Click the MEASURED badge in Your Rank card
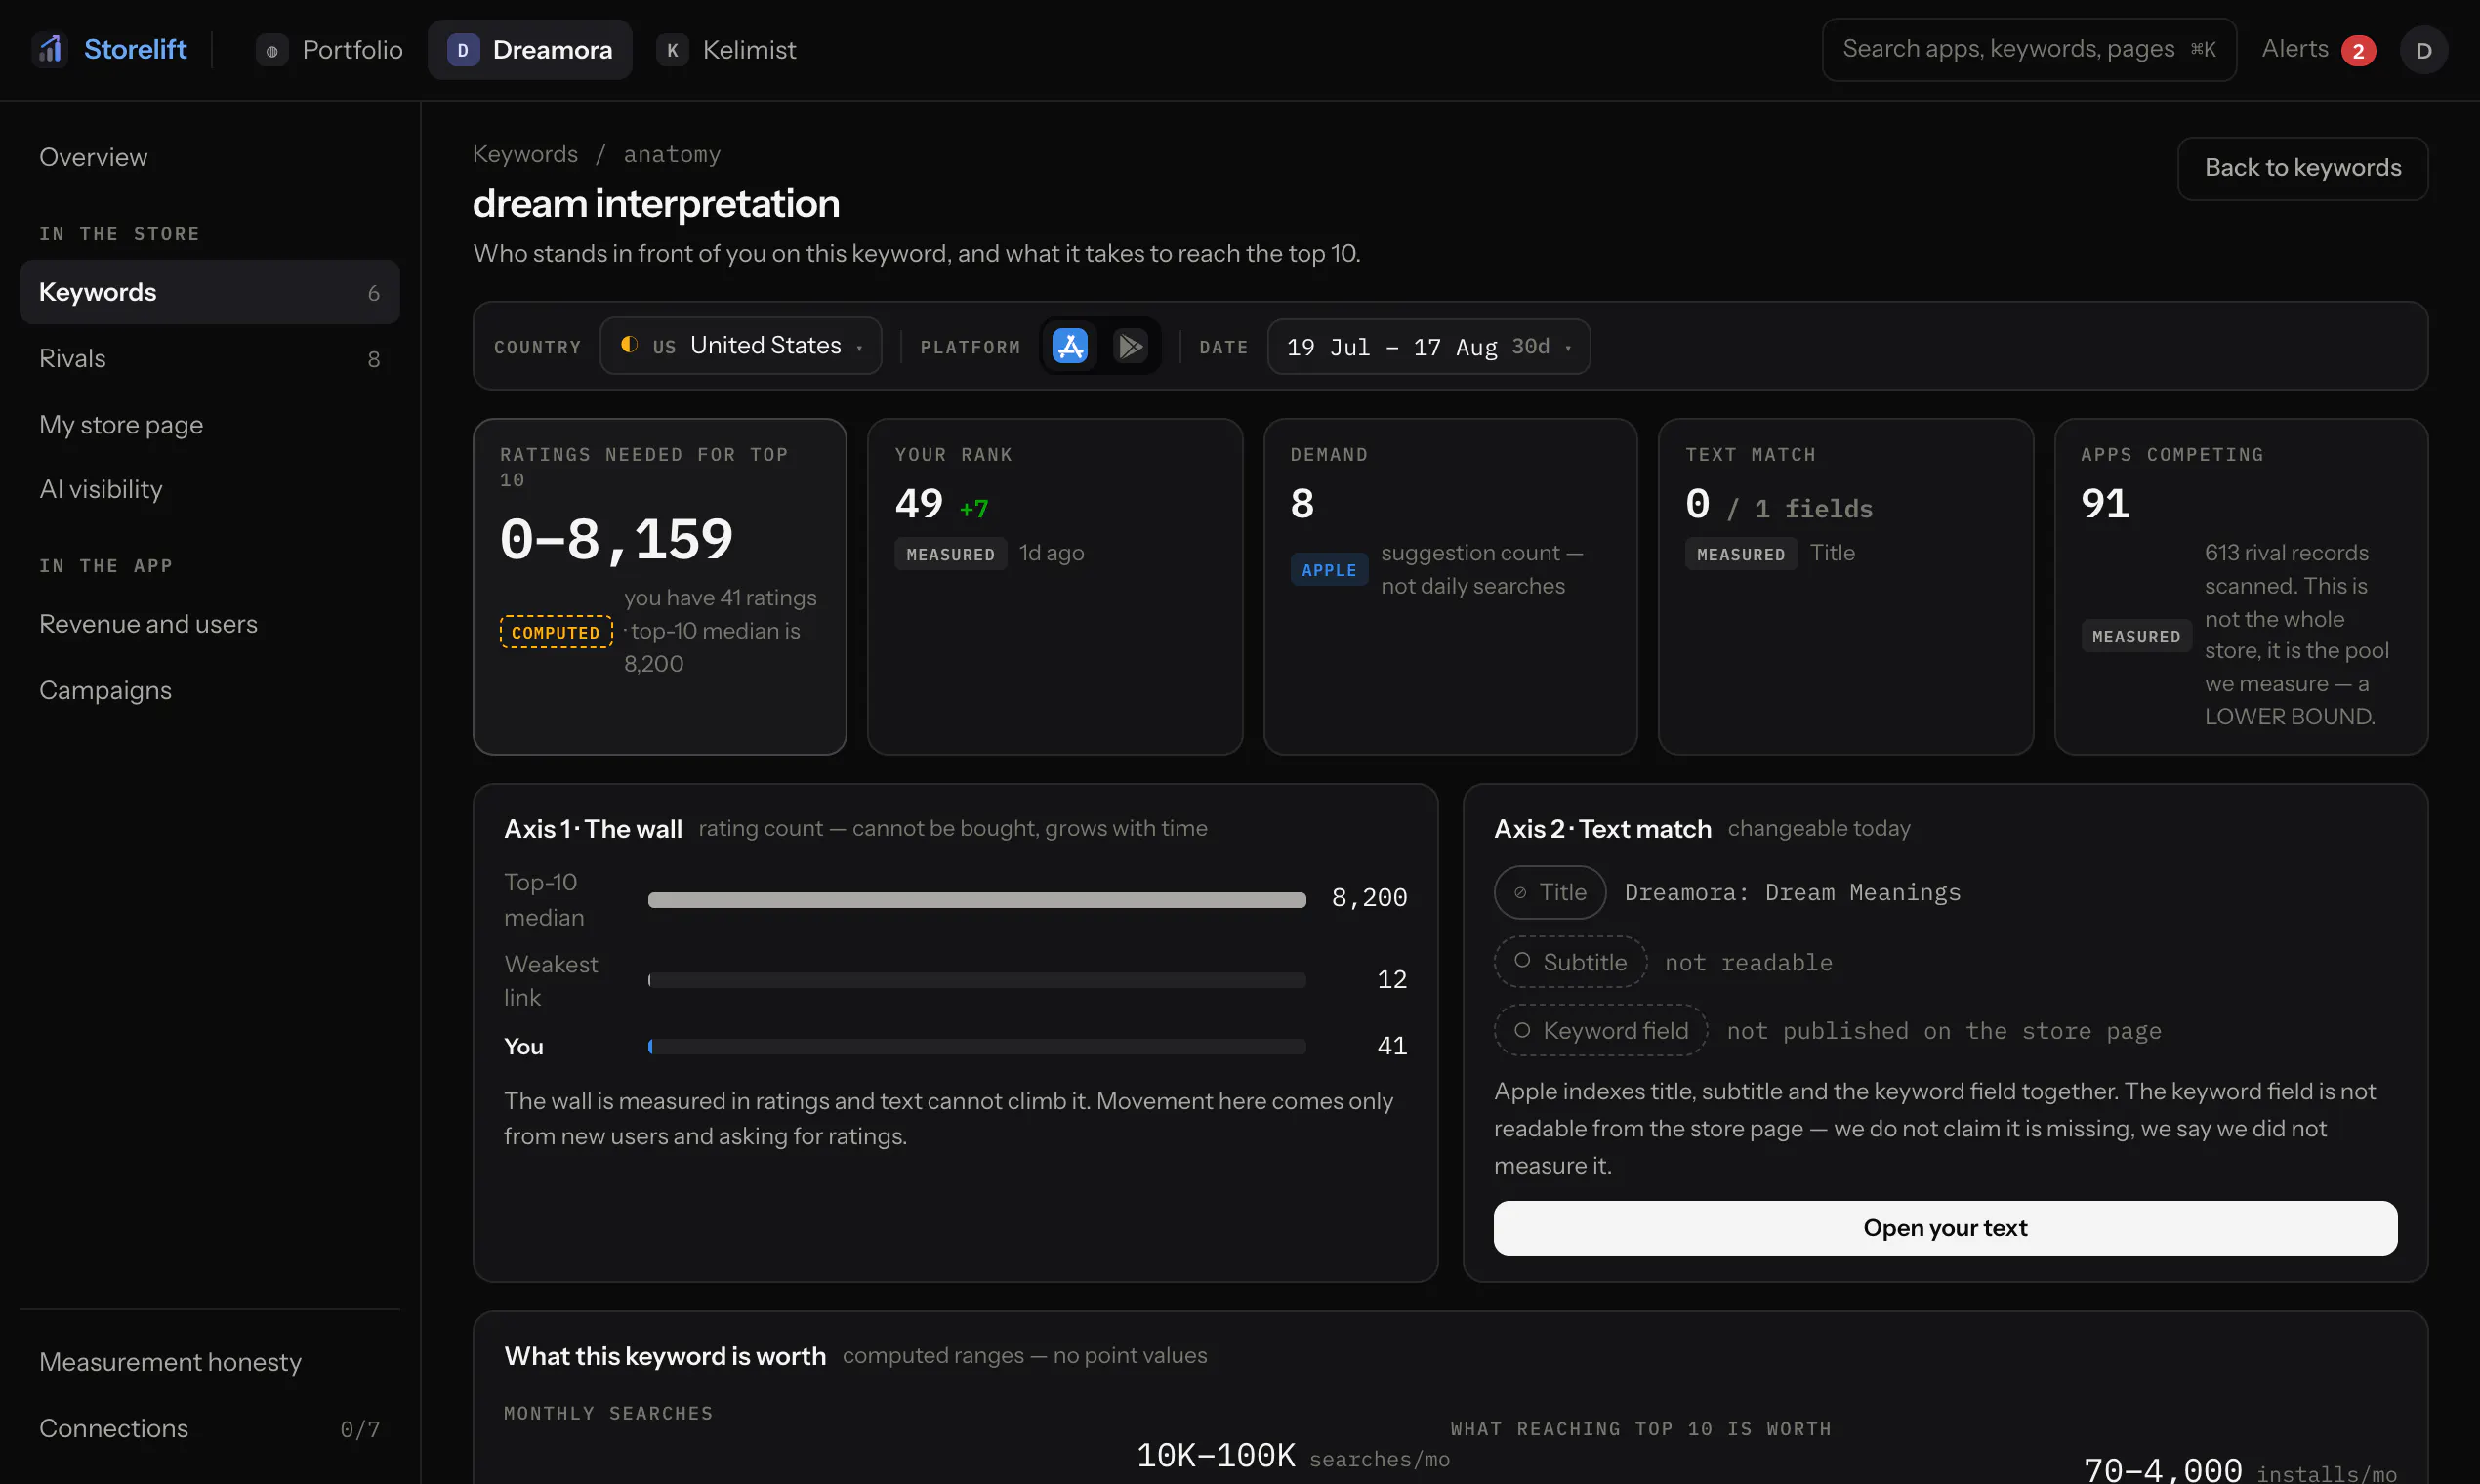Screen dimensions: 2480x1484 coord(950,554)
